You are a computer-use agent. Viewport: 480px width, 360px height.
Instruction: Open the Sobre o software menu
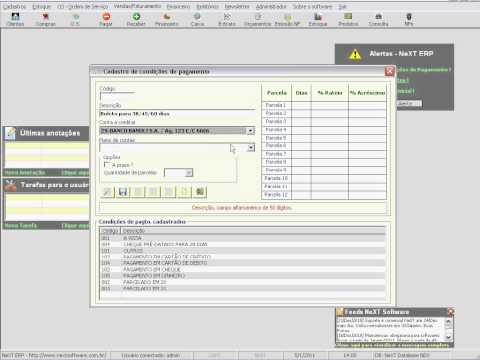tap(312, 7)
